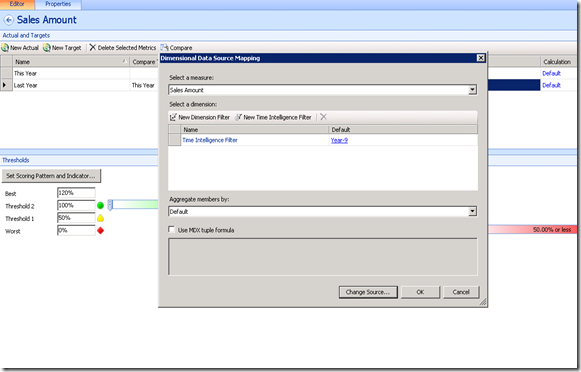Click the New Target toolbar icon
Viewport: 581px width, 372px height.
coord(47,47)
